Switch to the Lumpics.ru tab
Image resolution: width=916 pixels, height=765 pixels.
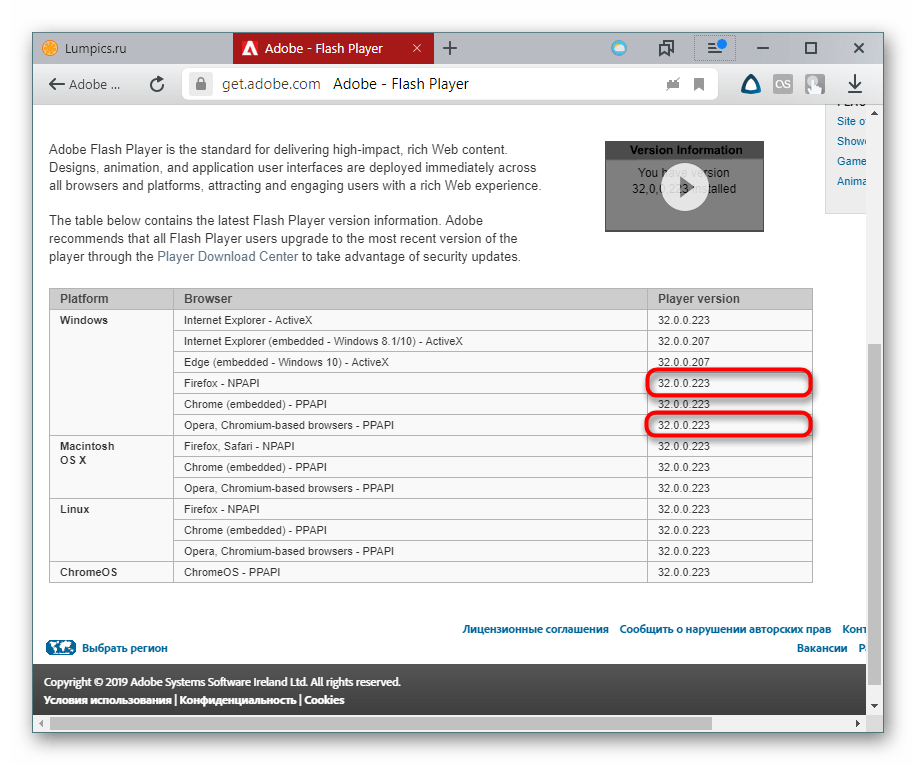(x=133, y=48)
